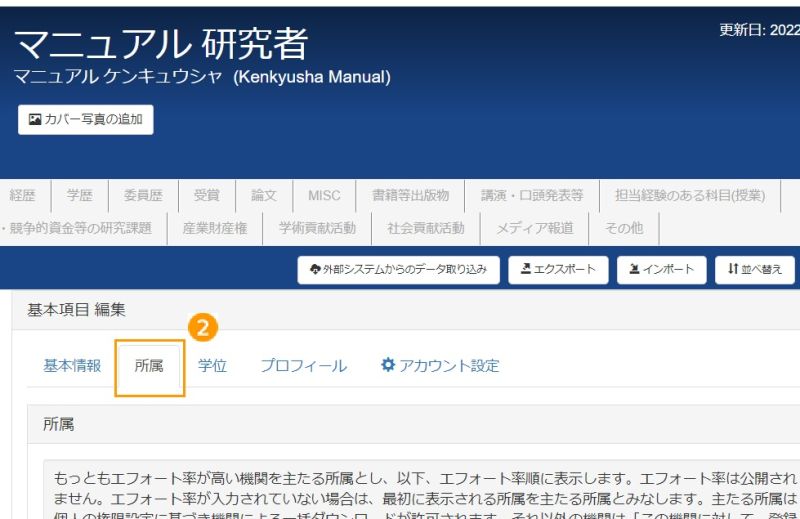Select 担当経験のある科目(授業) tab
The width and height of the screenshot is (800, 519).
click(x=690, y=195)
